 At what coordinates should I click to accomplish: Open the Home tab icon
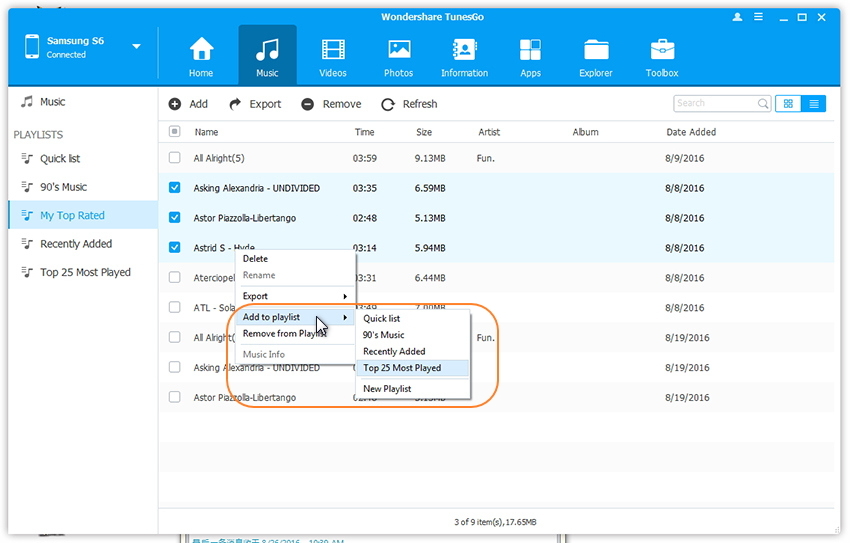201,50
